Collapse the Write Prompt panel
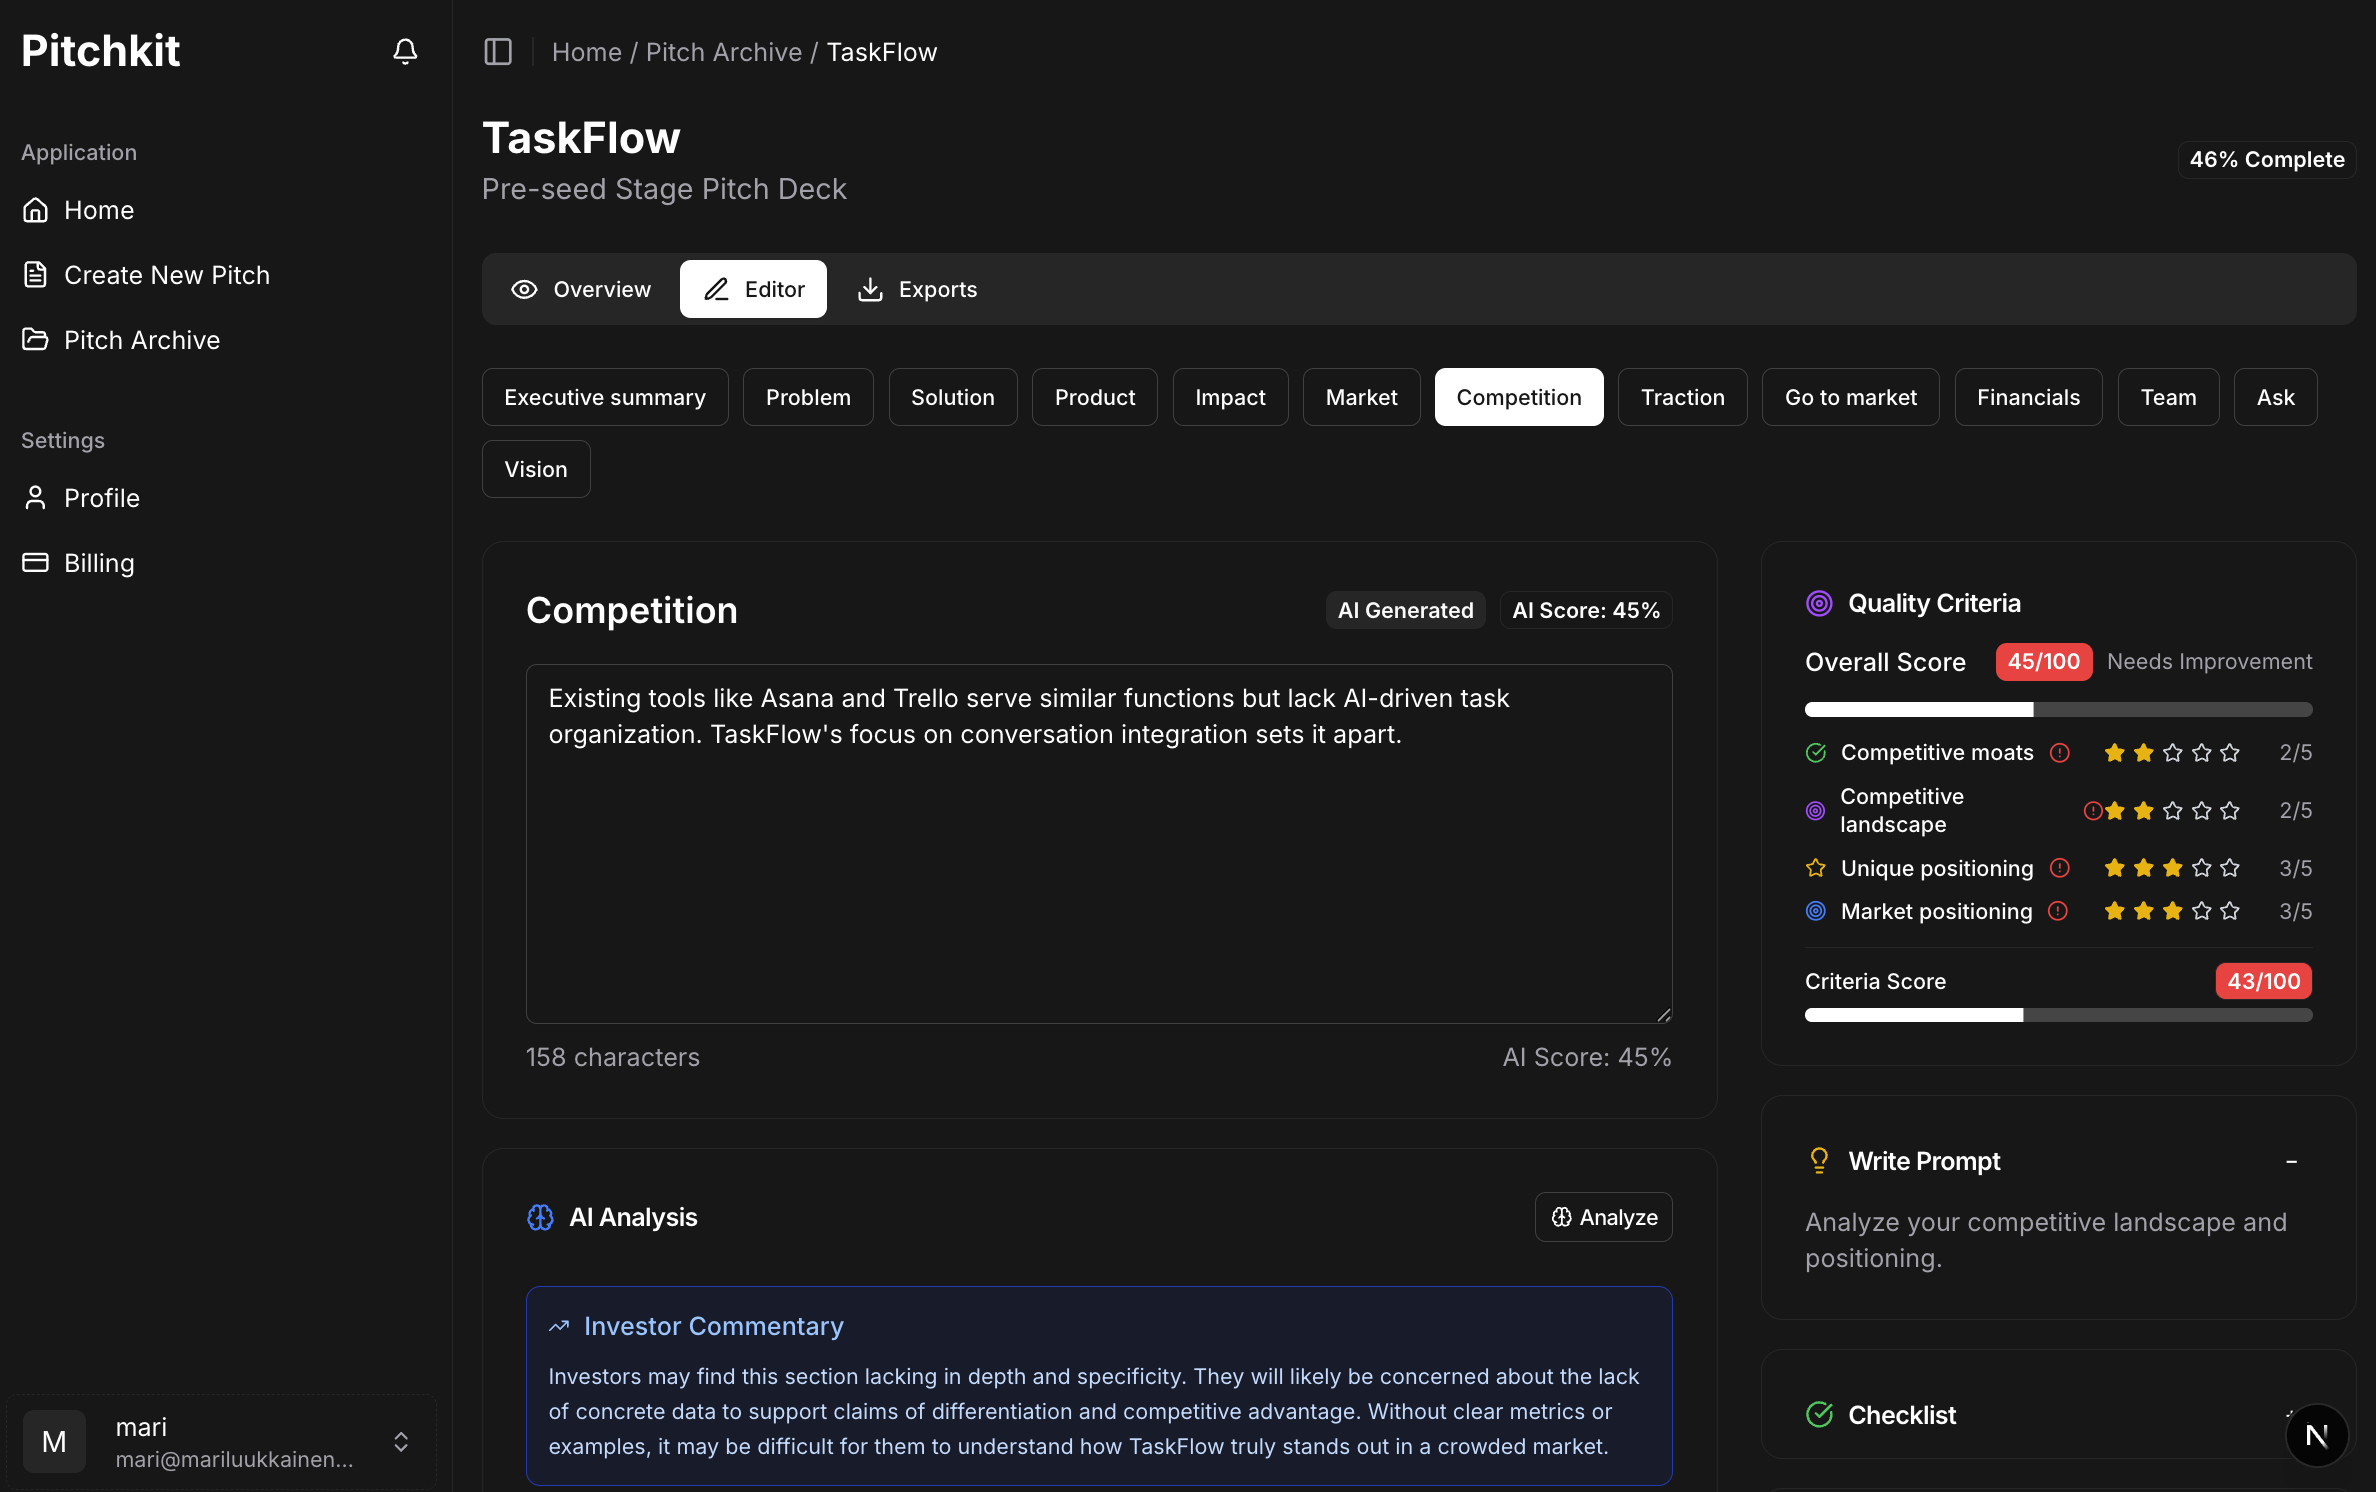The height and width of the screenshot is (1492, 2376). (2291, 1161)
